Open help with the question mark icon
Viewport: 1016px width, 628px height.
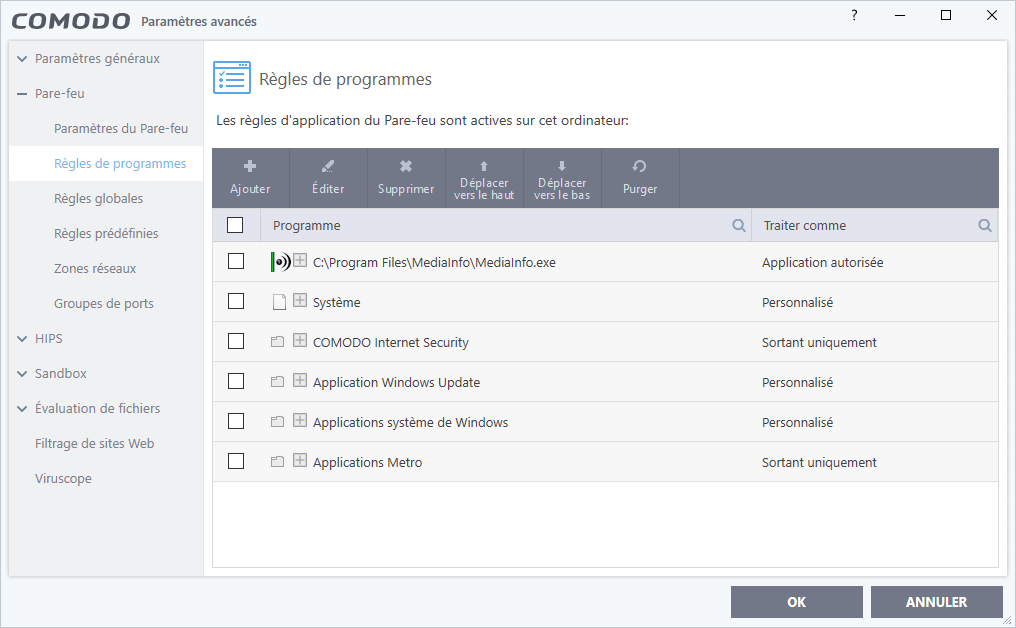coord(854,15)
